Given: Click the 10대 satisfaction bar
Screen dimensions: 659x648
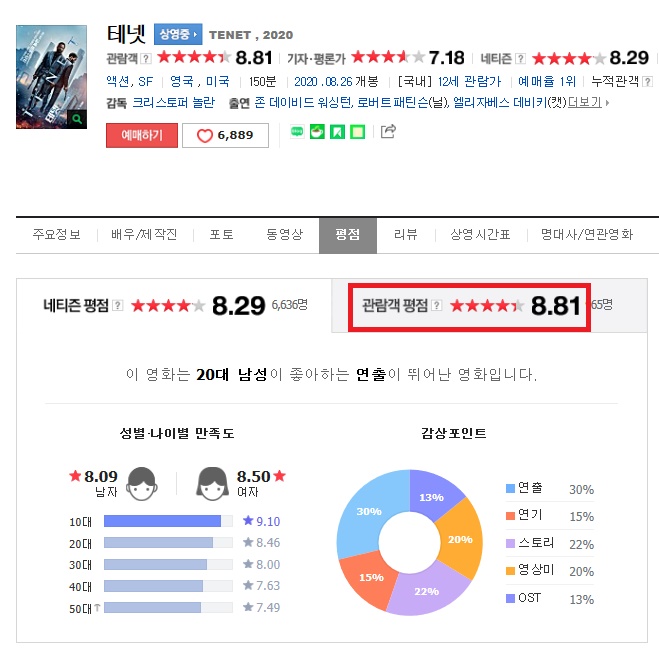Looking at the screenshot, I should pos(168,521).
